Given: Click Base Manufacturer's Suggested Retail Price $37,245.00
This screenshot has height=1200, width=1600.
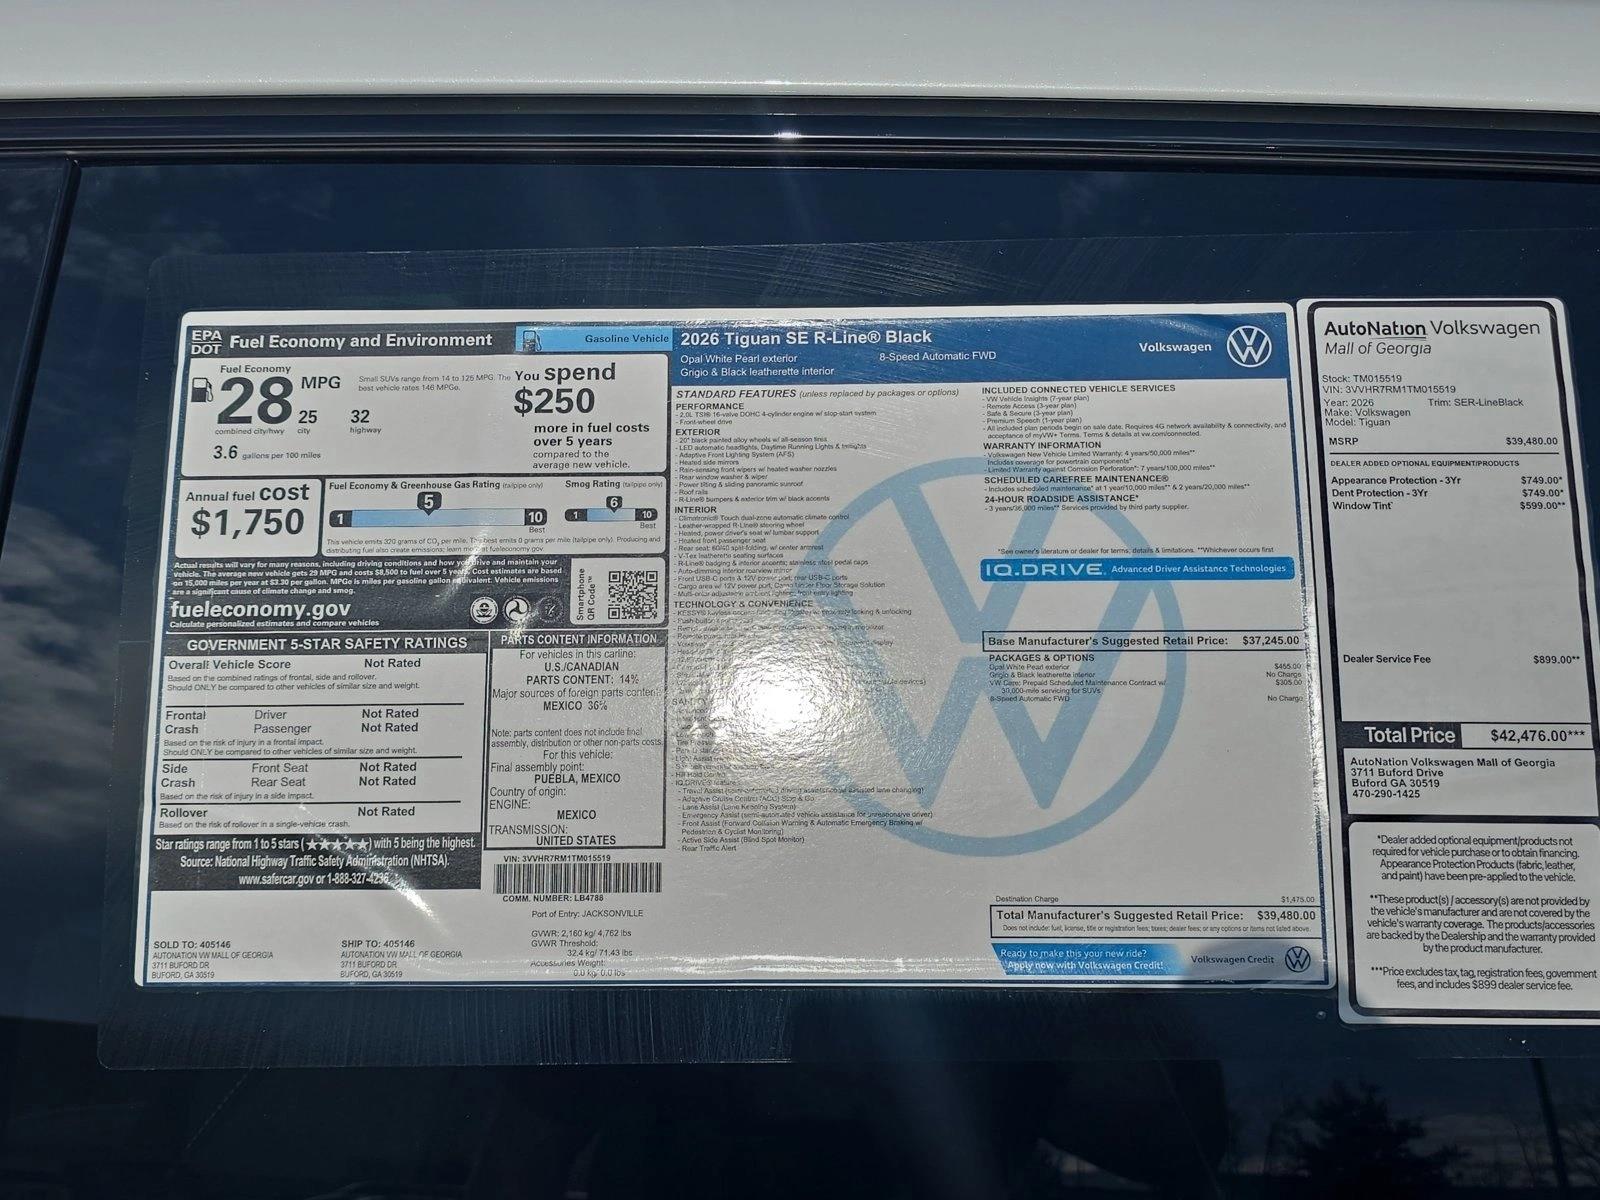Looking at the screenshot, I should [x=1144, y=640].
